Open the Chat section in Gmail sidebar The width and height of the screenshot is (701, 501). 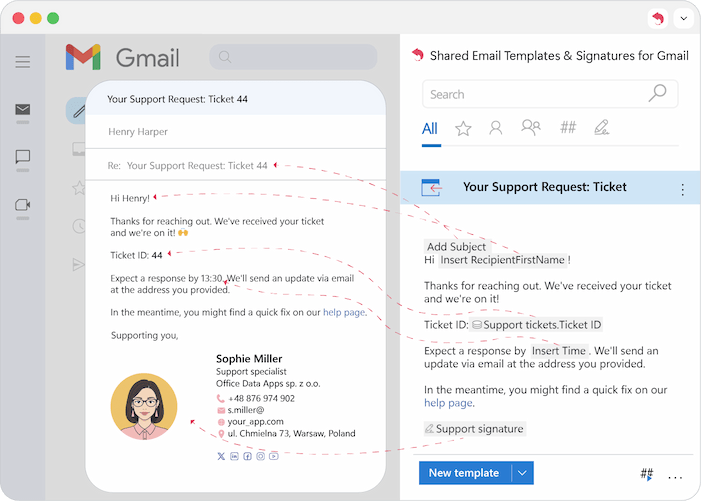[22, 156]
